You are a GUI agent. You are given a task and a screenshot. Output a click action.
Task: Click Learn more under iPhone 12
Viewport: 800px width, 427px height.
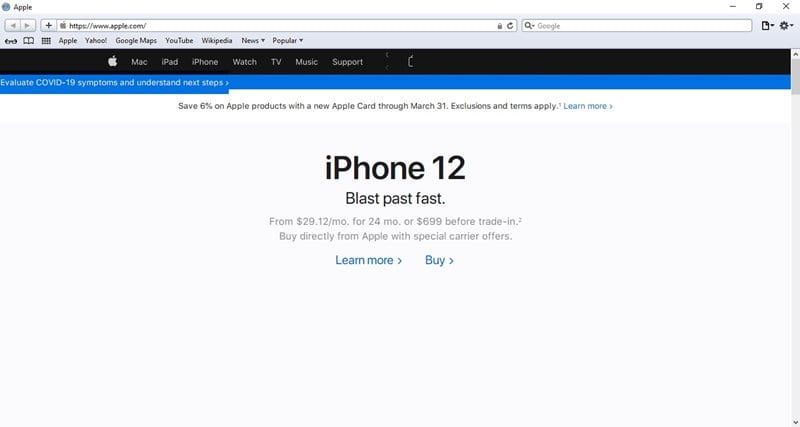(x=368, y=260)
